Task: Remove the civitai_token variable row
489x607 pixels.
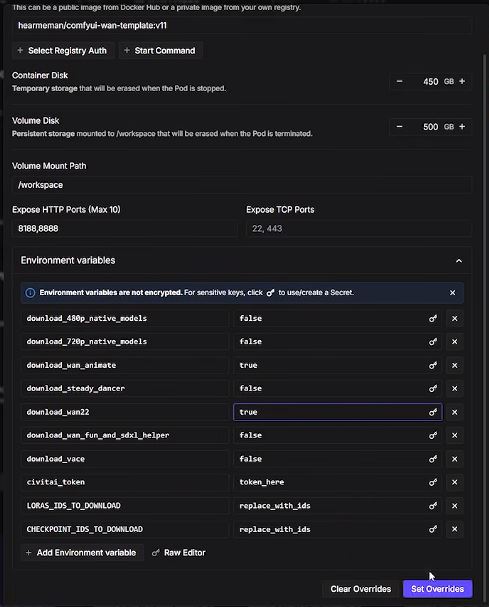Action: coord(455,482)
